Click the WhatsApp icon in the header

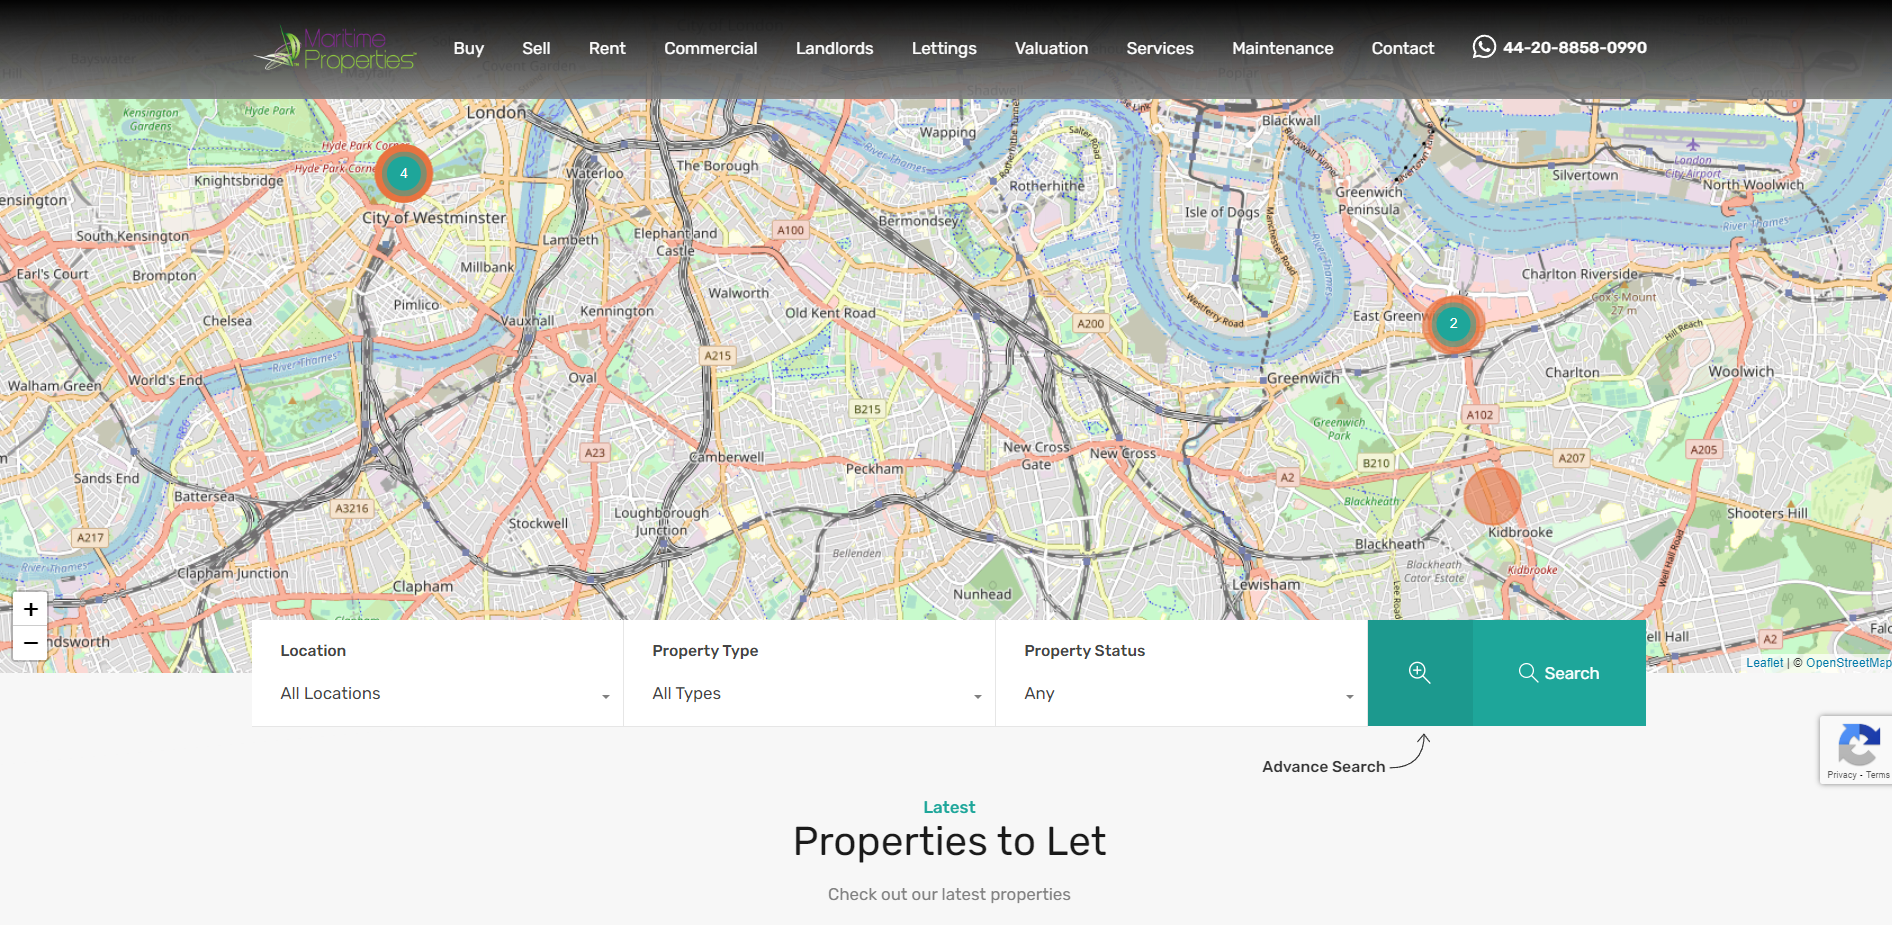click(x=1486, y=47)
